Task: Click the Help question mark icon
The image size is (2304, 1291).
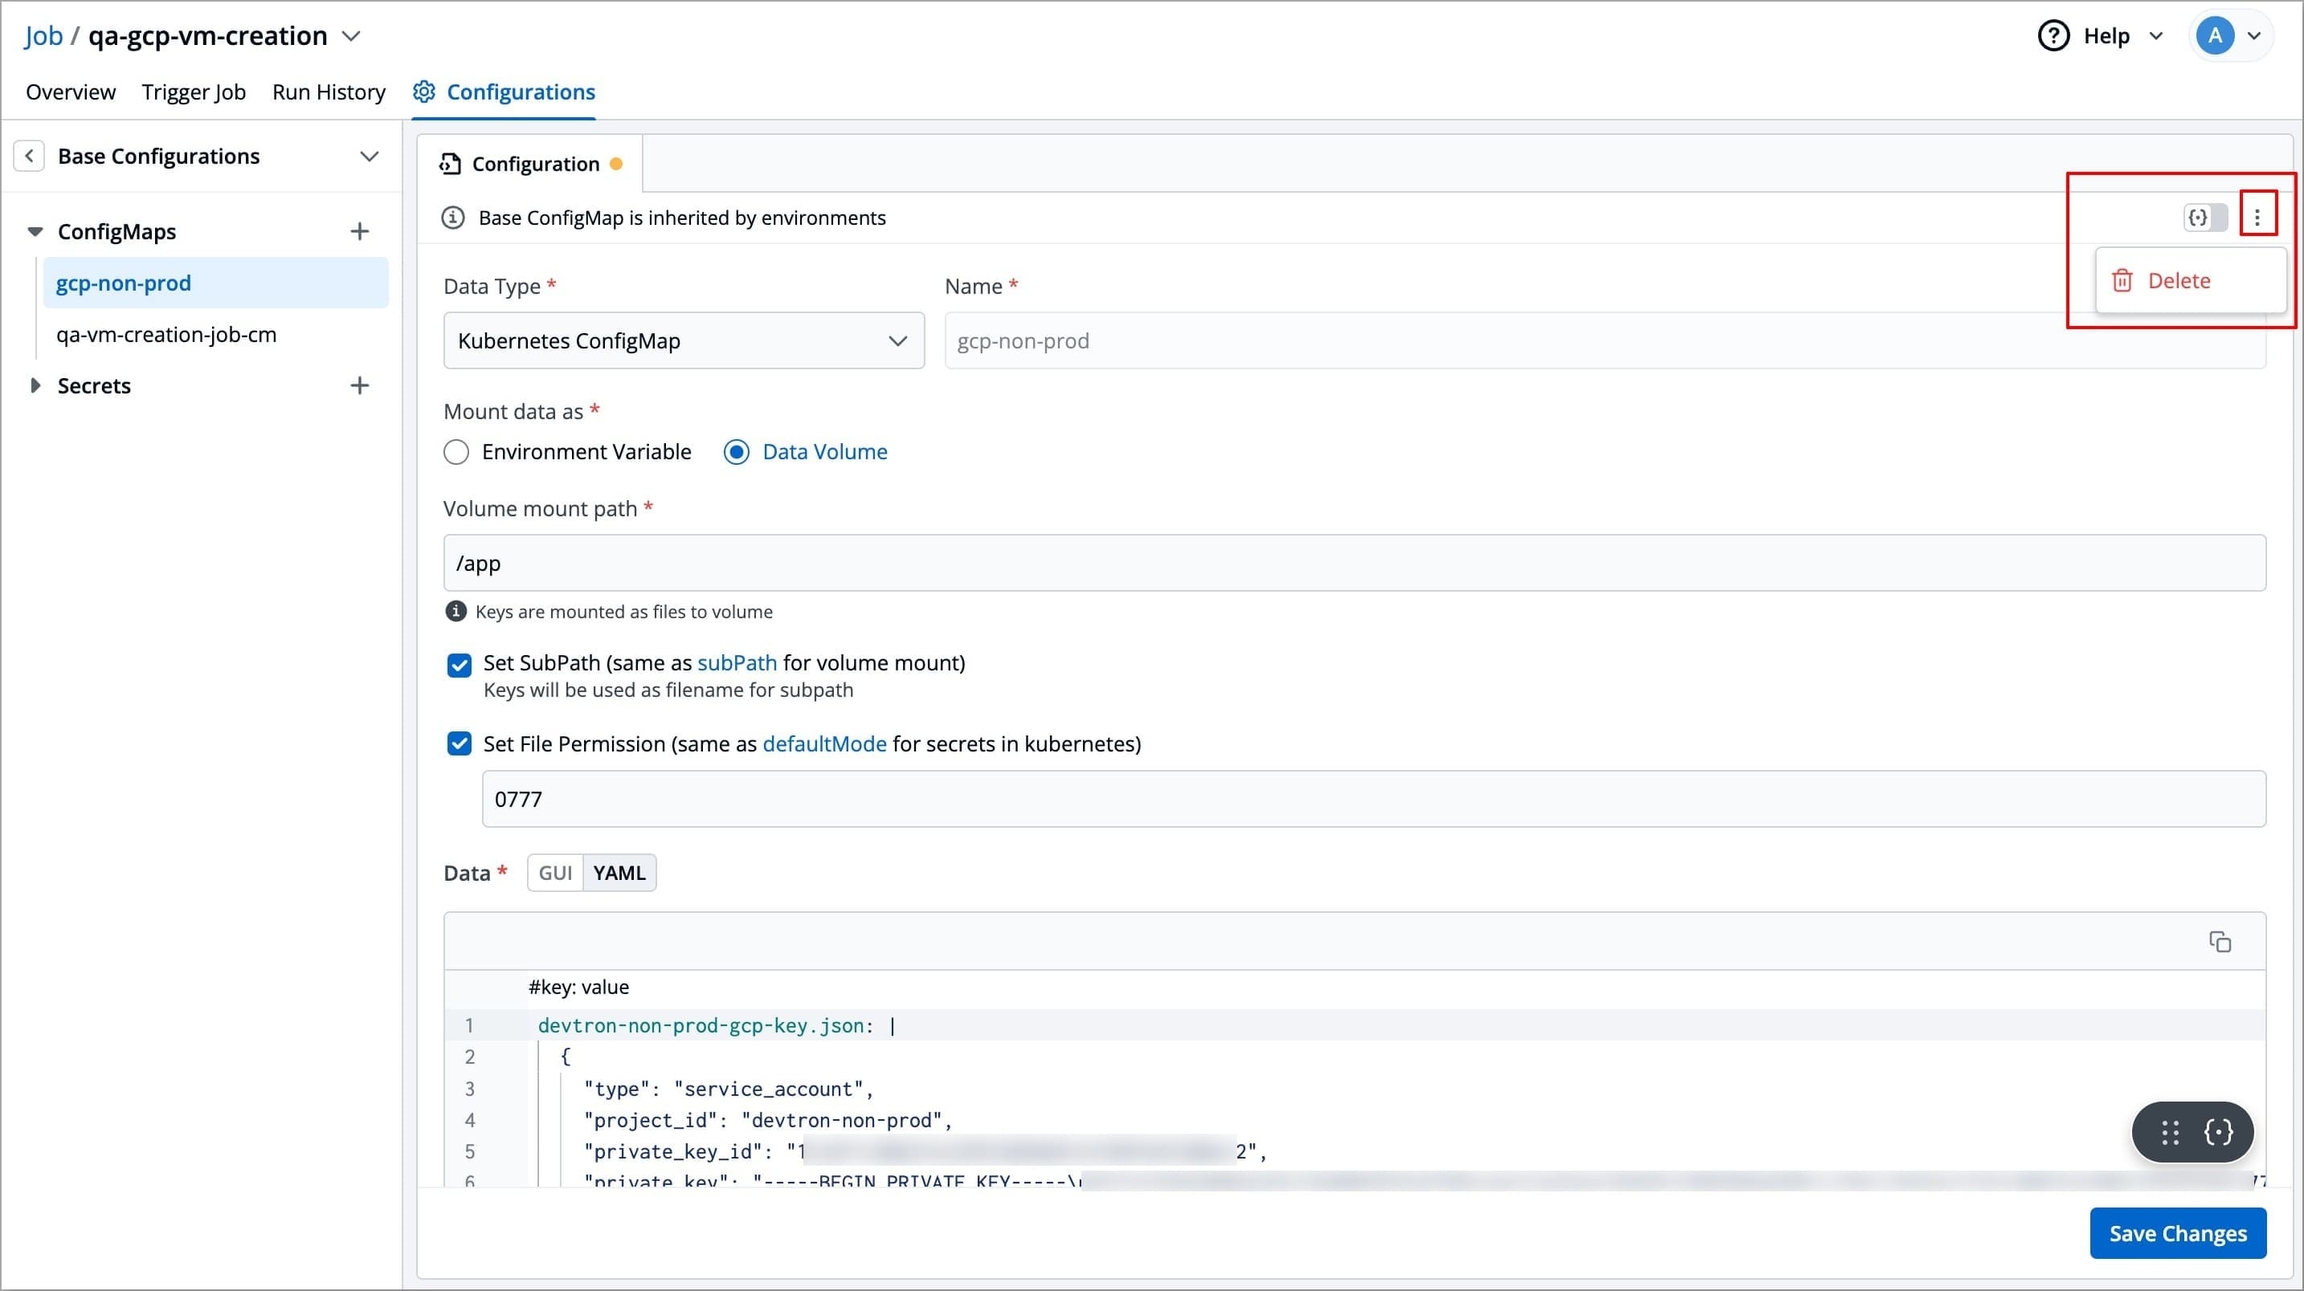Action: coord(2053,36)
